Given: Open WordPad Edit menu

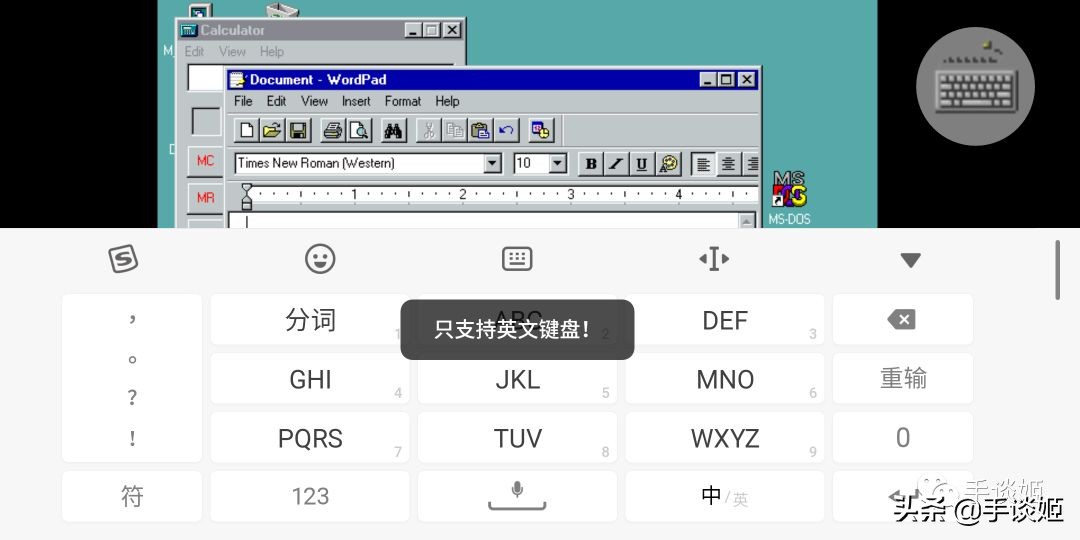Looking at the screenshot, I should (276, 101).
